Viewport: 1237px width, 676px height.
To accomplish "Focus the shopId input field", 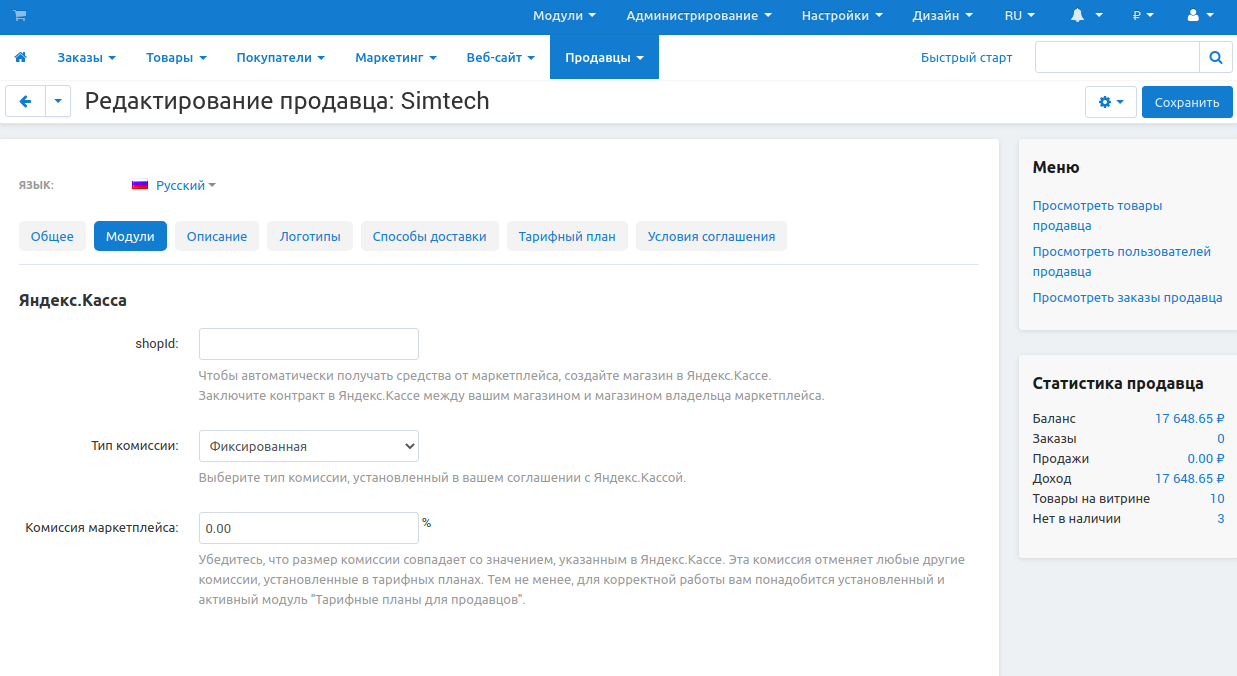I will click(x=309, y=344).
